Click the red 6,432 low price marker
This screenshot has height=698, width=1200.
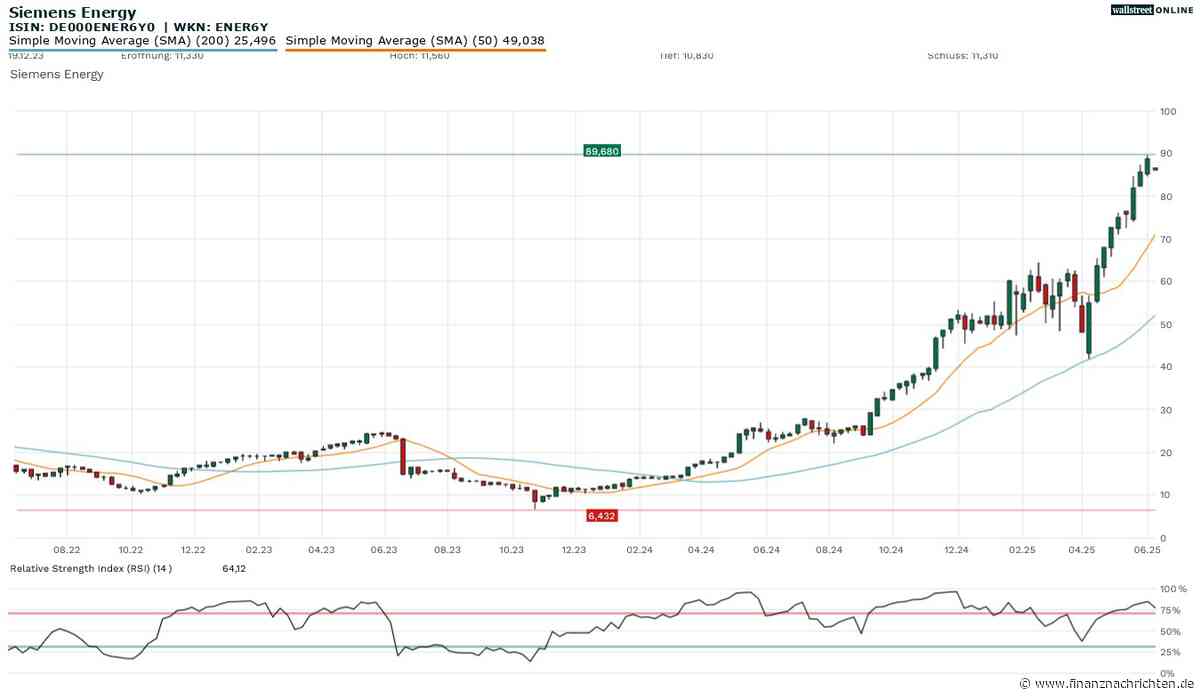pos(602,515)
